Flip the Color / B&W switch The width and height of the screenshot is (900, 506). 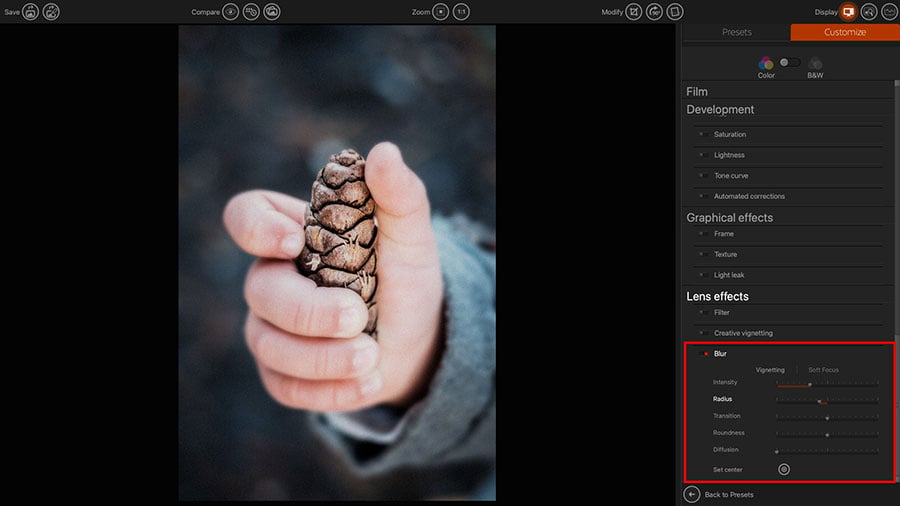coord(790,62)
